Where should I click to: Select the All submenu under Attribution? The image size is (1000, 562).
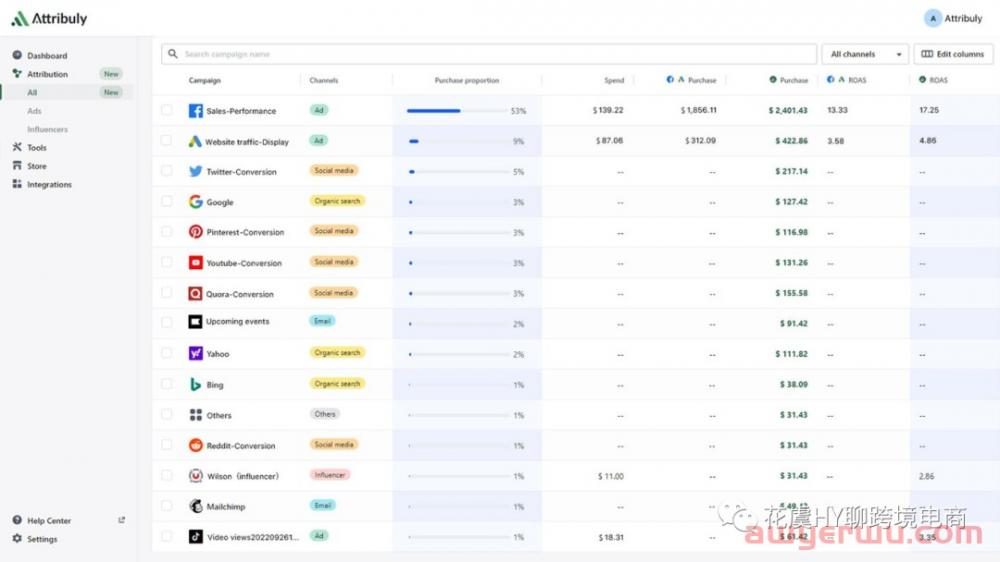(32, 92)
